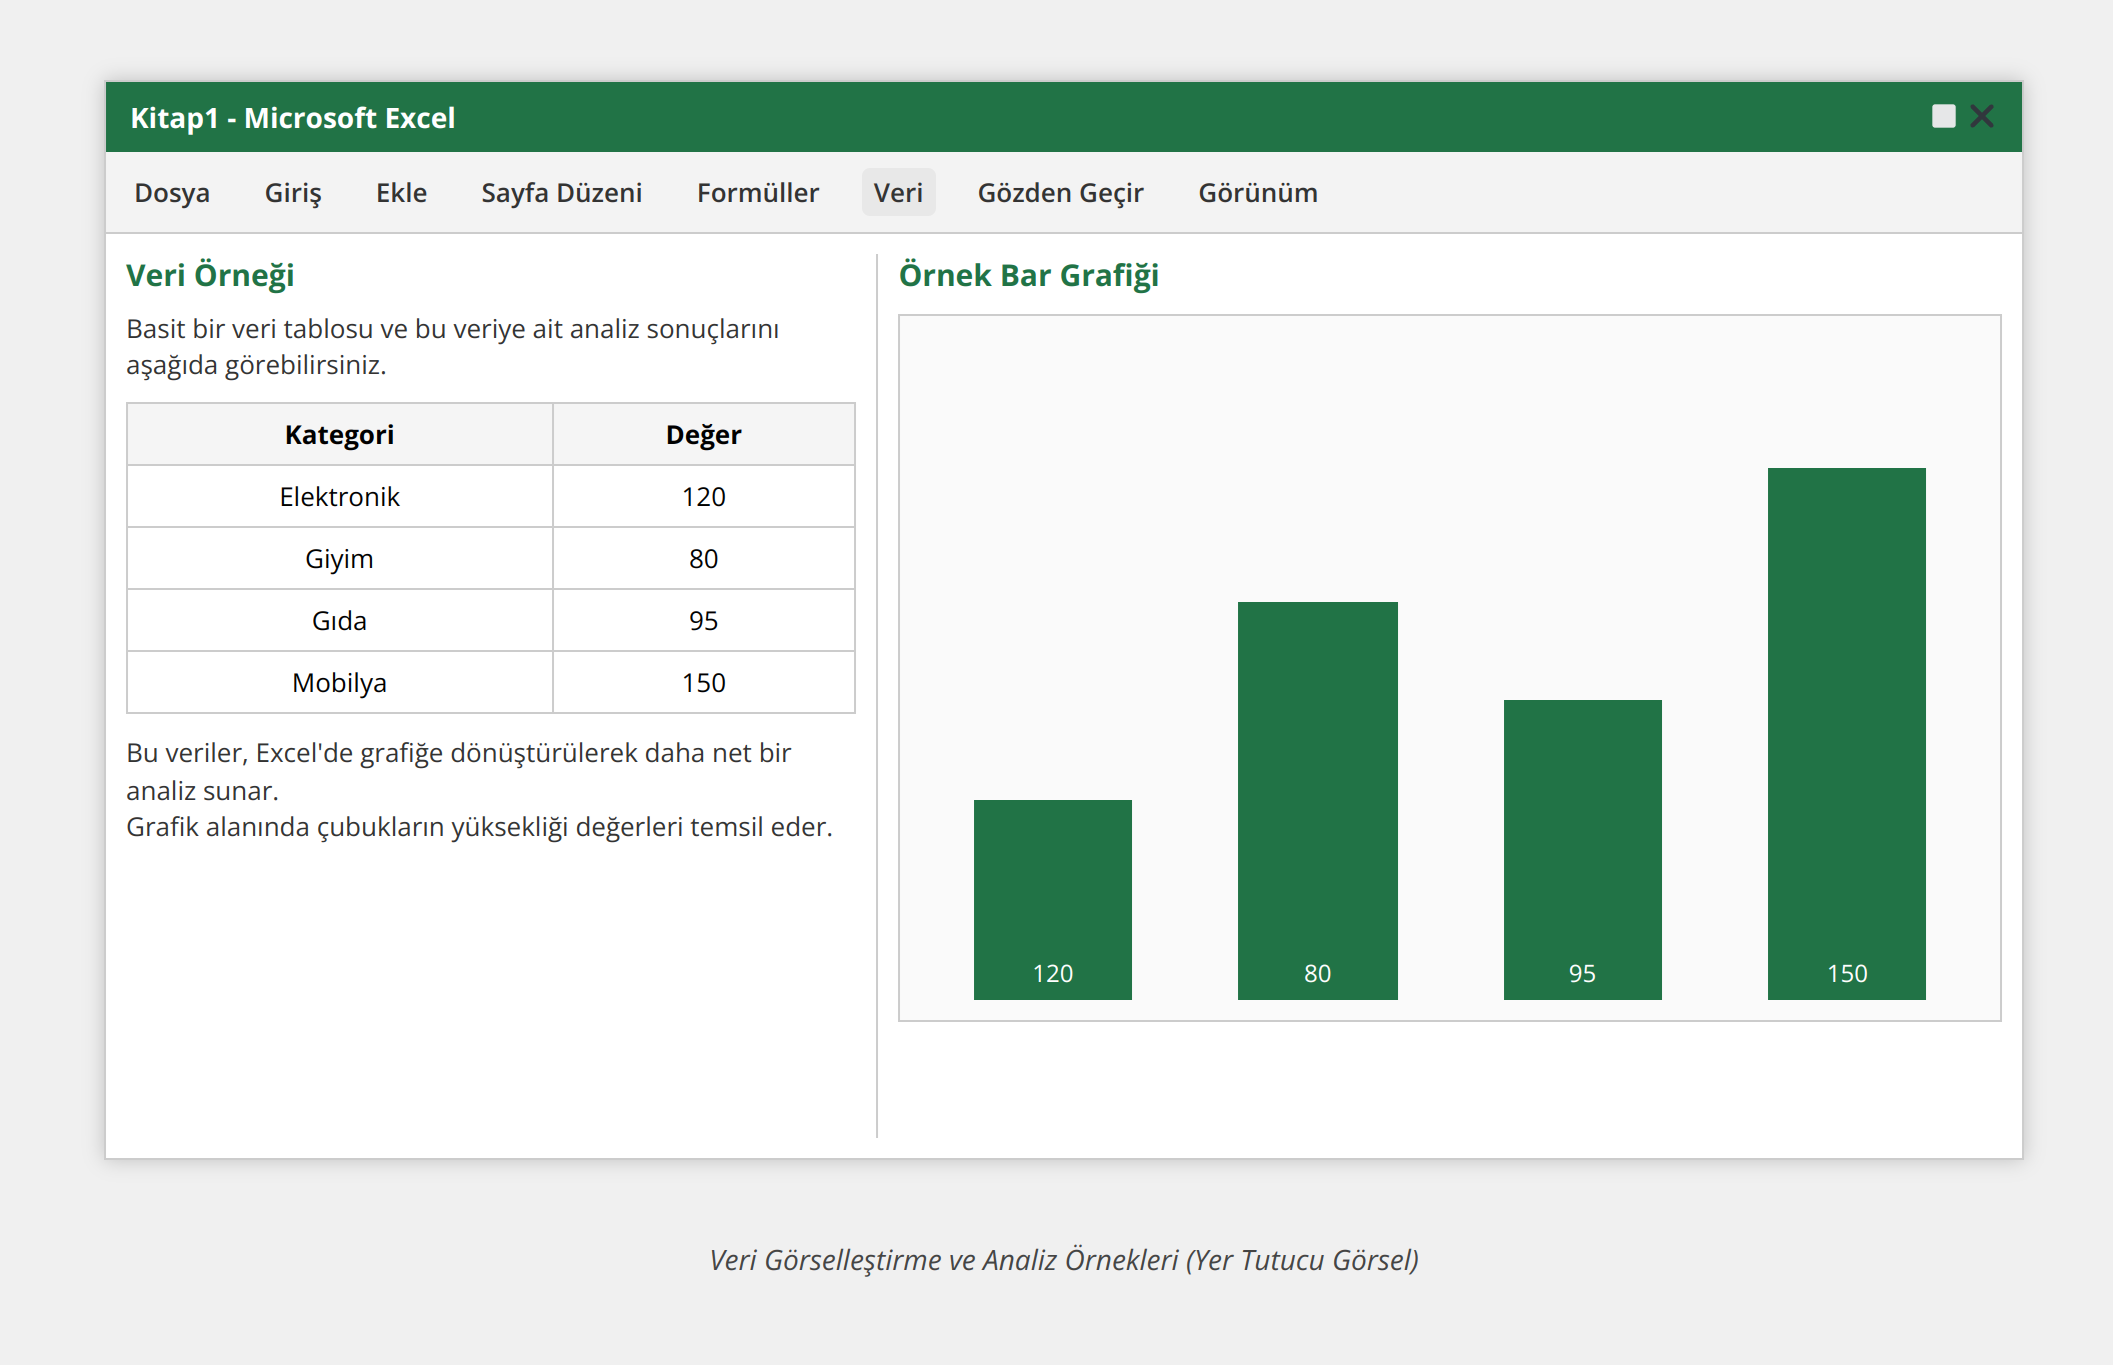Open the Gözden Geçir tab
The height and width of the screenshot is (1365, 2113).
coord(1060,192)
